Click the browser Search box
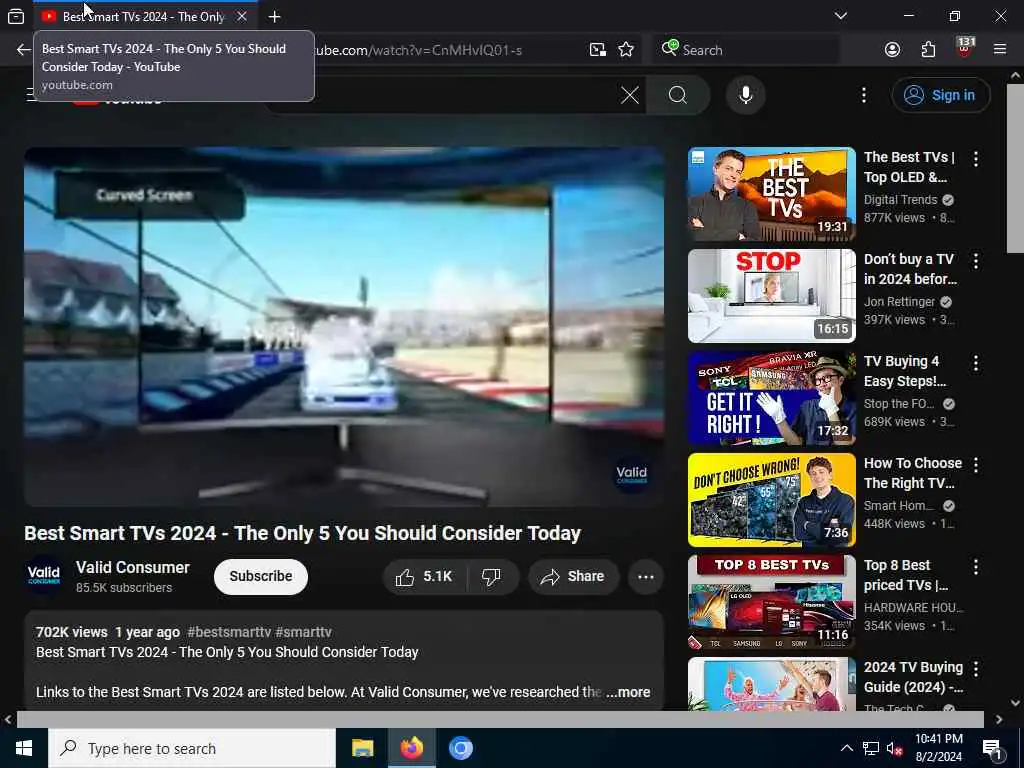 (x=746, y=50)
